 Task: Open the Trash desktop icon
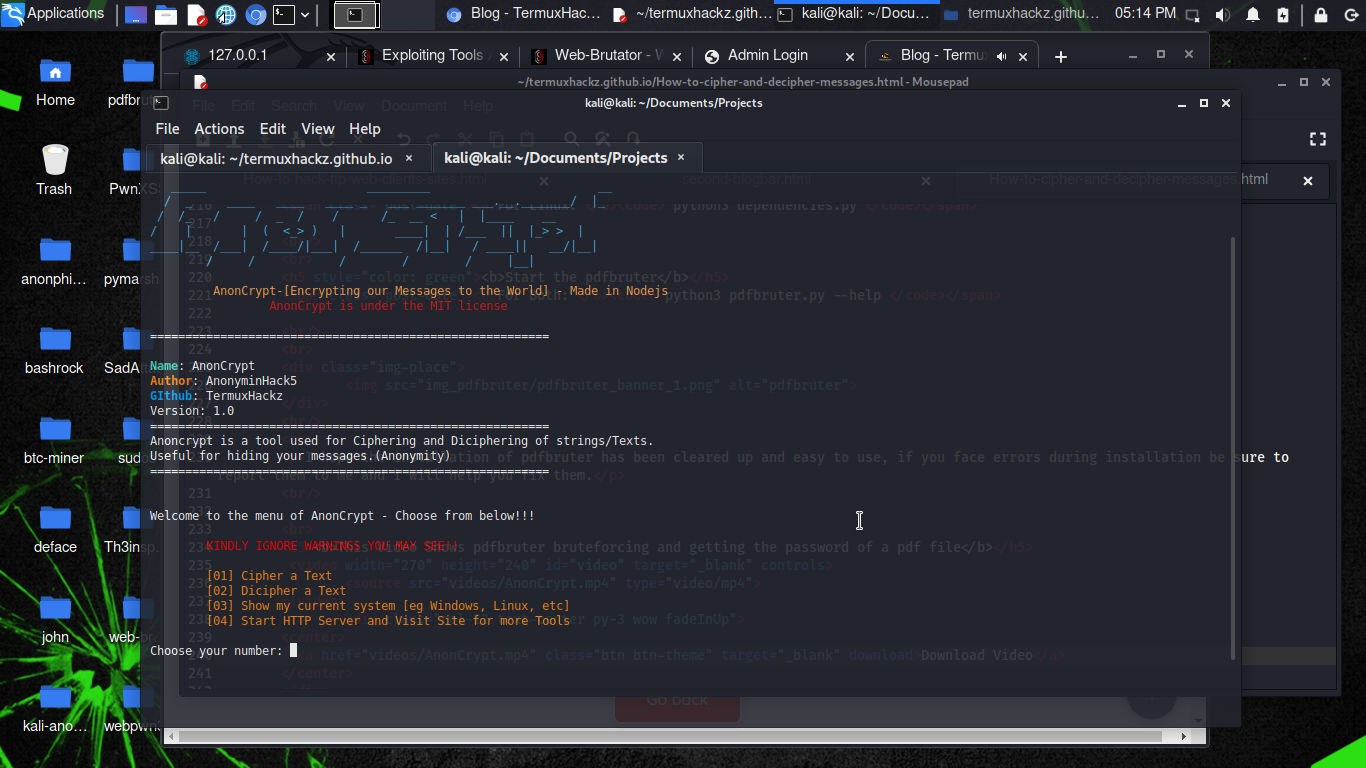click(54, 170)
